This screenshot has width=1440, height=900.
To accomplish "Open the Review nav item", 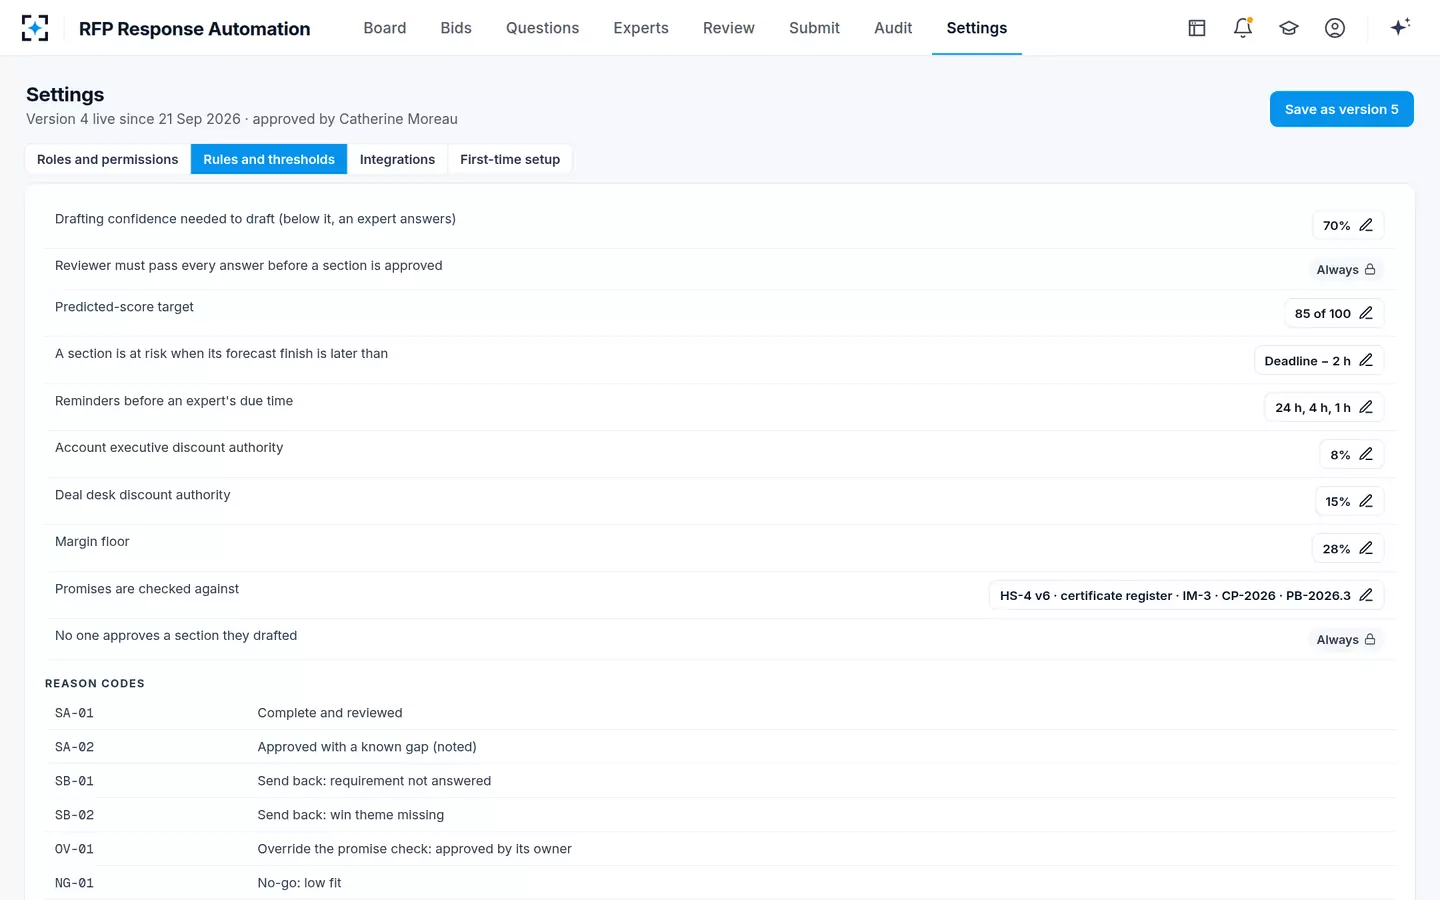I will tap(729, 28).
